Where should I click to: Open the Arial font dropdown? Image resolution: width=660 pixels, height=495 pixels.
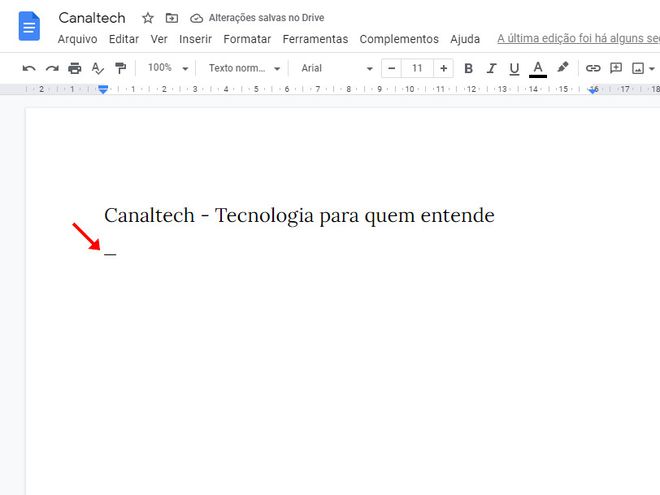click(x=337, y=68)
